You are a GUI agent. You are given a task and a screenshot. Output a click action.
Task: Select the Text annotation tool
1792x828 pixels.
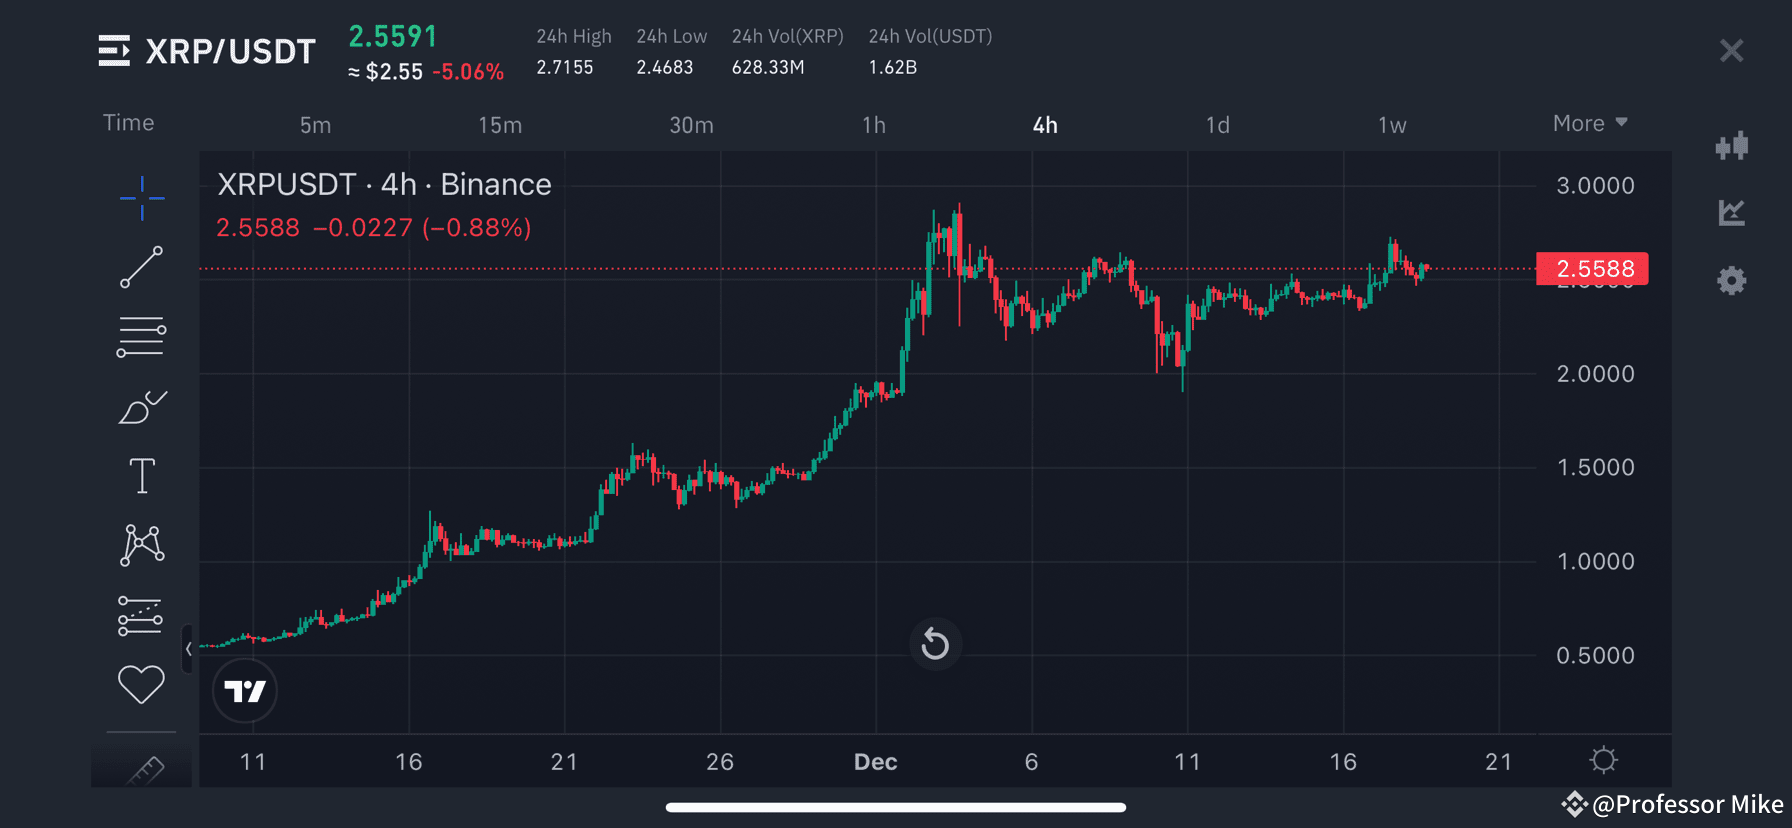(141, 475)
